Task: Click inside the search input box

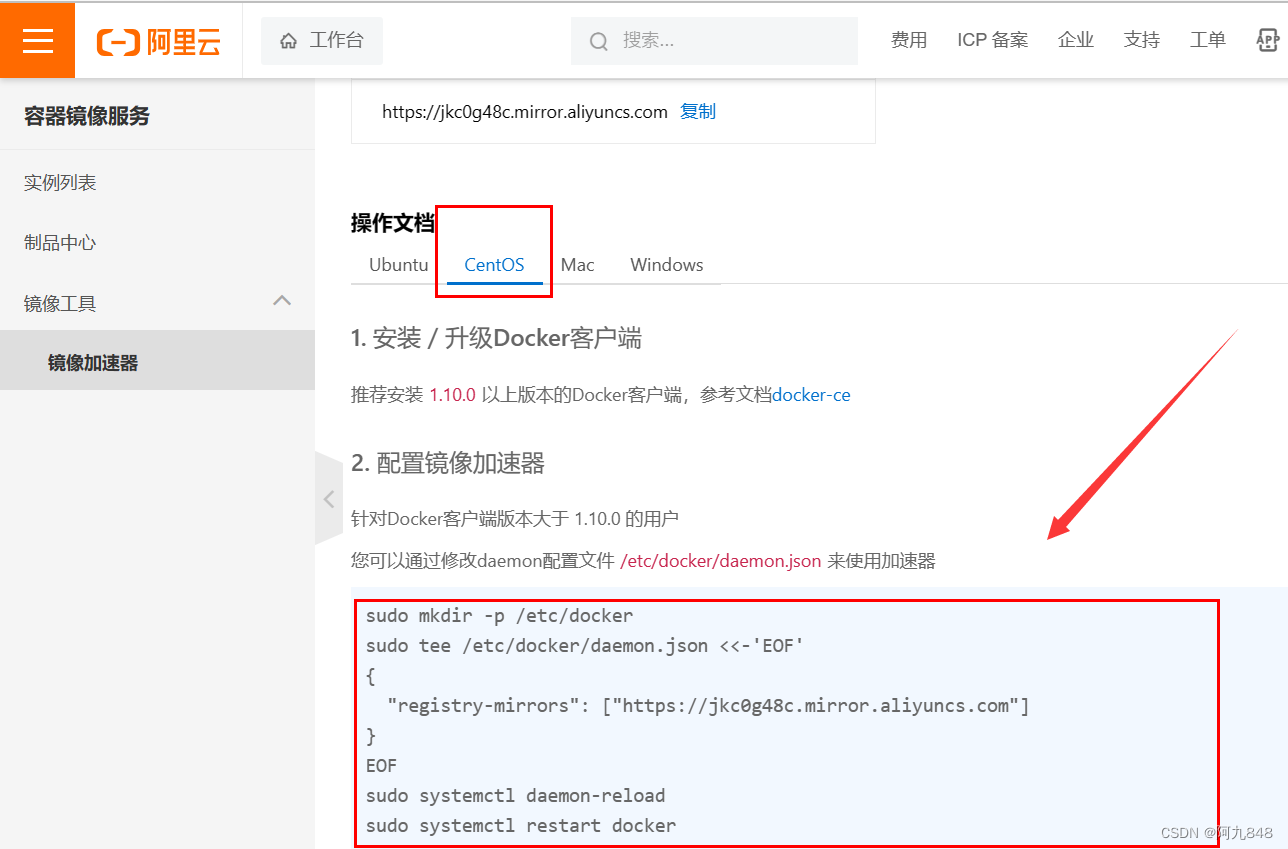Action: 714,41
